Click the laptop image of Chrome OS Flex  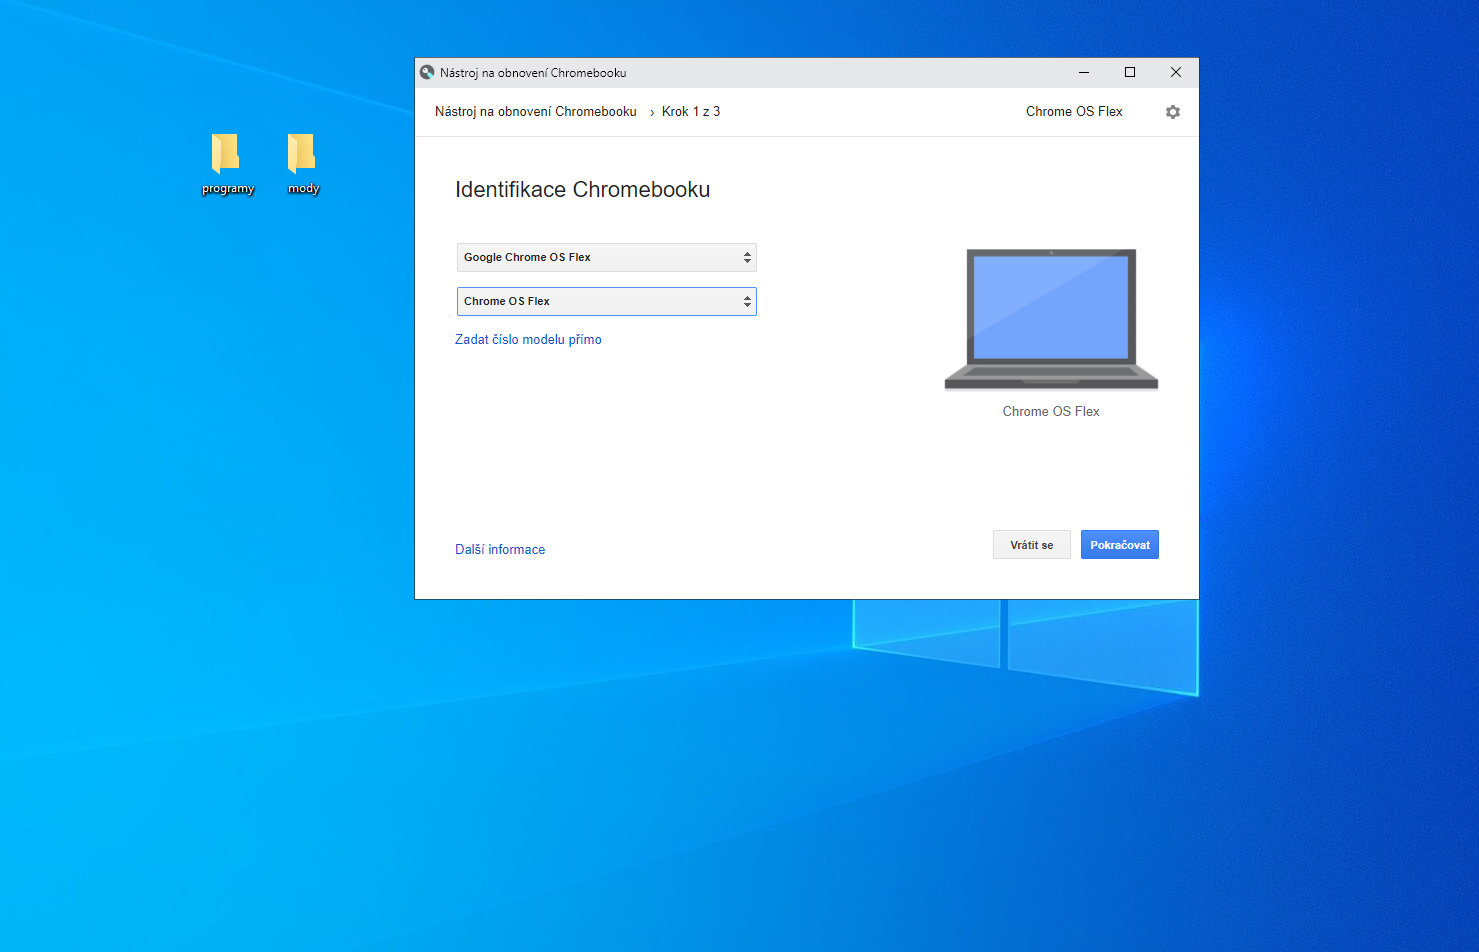click(x=1051, y=319)
